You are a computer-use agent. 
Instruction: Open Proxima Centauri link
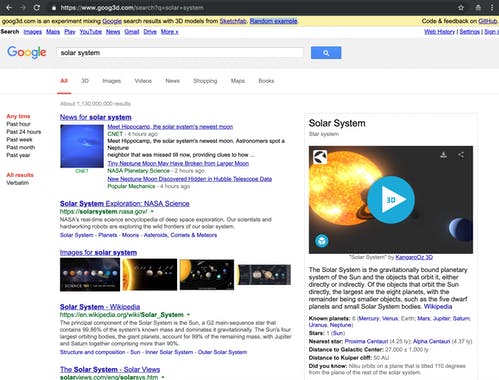point(366,341)
